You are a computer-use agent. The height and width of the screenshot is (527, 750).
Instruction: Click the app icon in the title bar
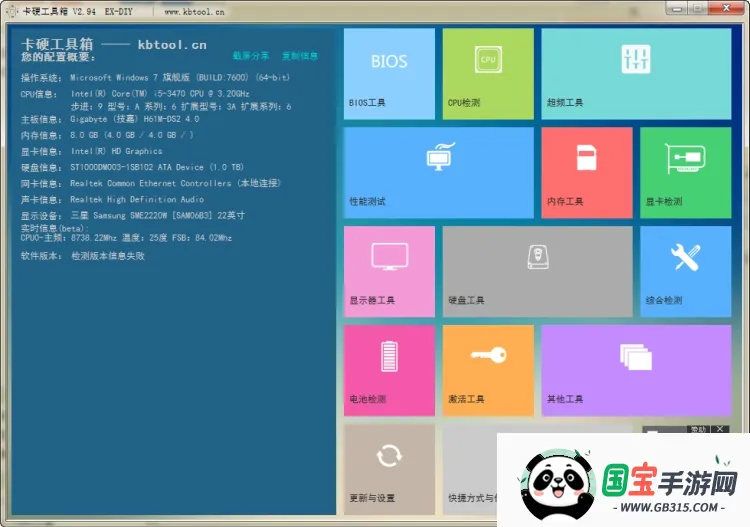click(x=12, y=11)
